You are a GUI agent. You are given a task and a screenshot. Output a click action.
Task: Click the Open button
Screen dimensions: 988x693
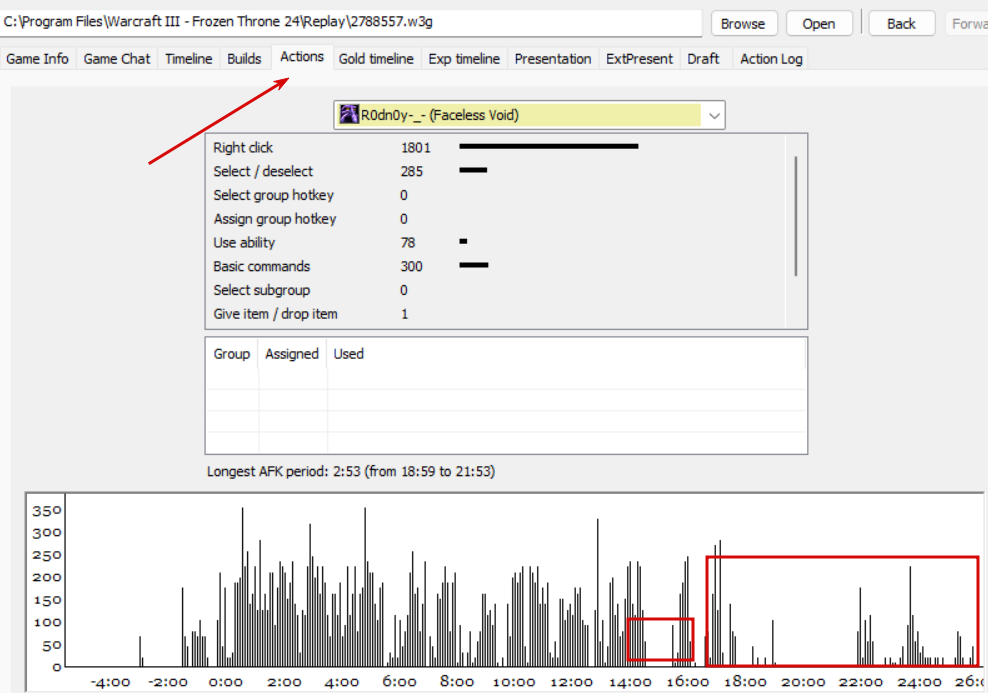tap(819, 24)
